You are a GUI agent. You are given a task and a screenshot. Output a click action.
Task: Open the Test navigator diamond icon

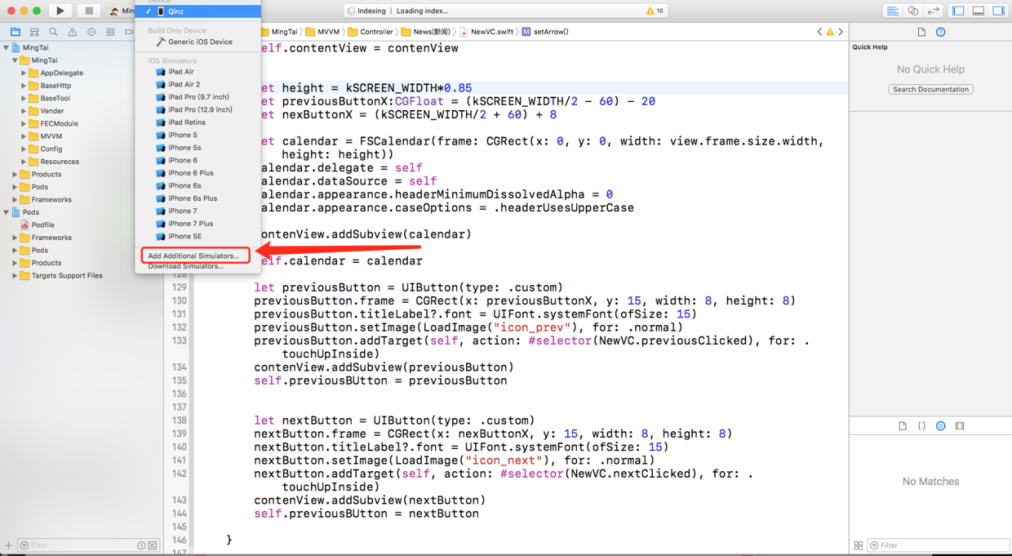point(91,32)
